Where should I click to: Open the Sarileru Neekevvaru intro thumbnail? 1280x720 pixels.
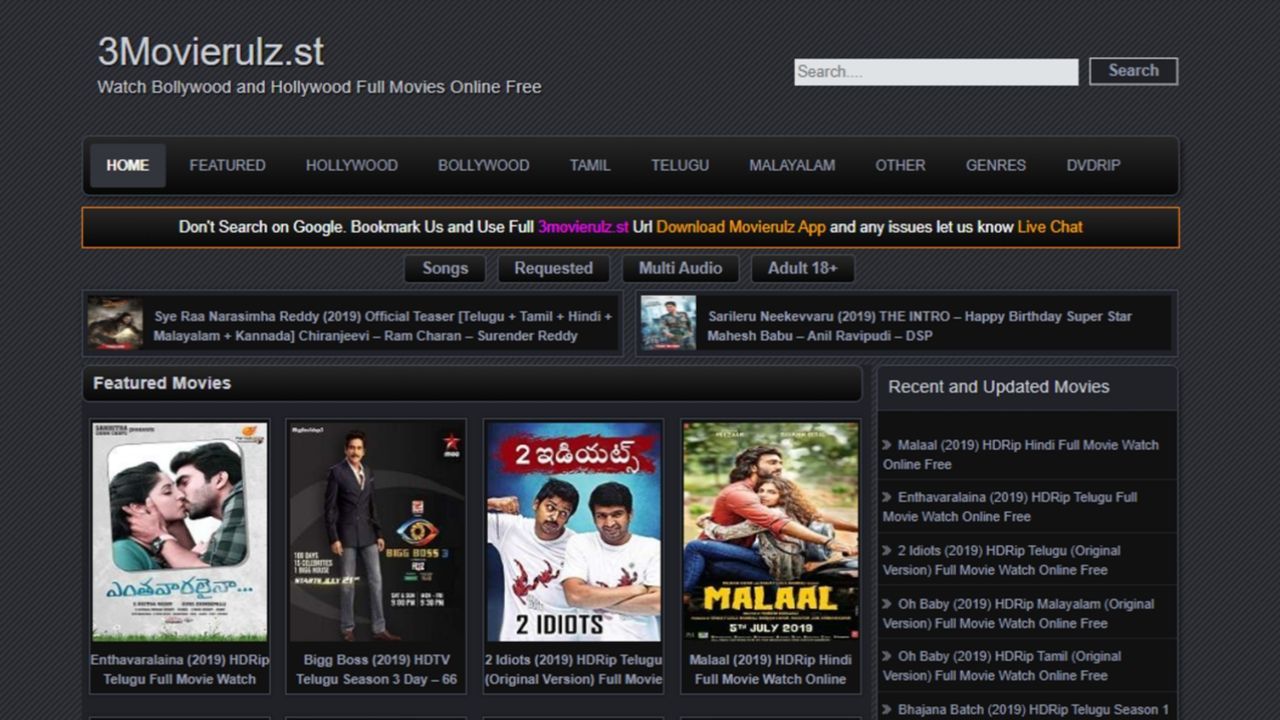tap(668, 323)
